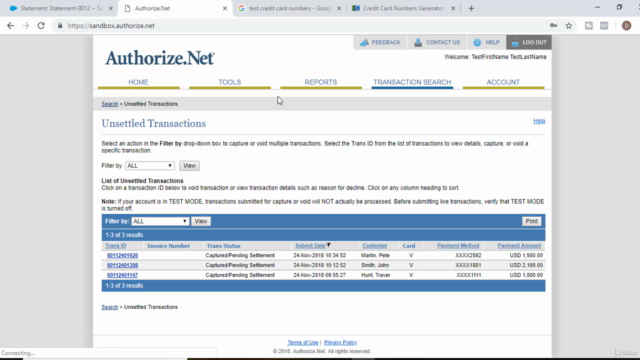Open transaction 60112401147

click(x=122, y=275)
